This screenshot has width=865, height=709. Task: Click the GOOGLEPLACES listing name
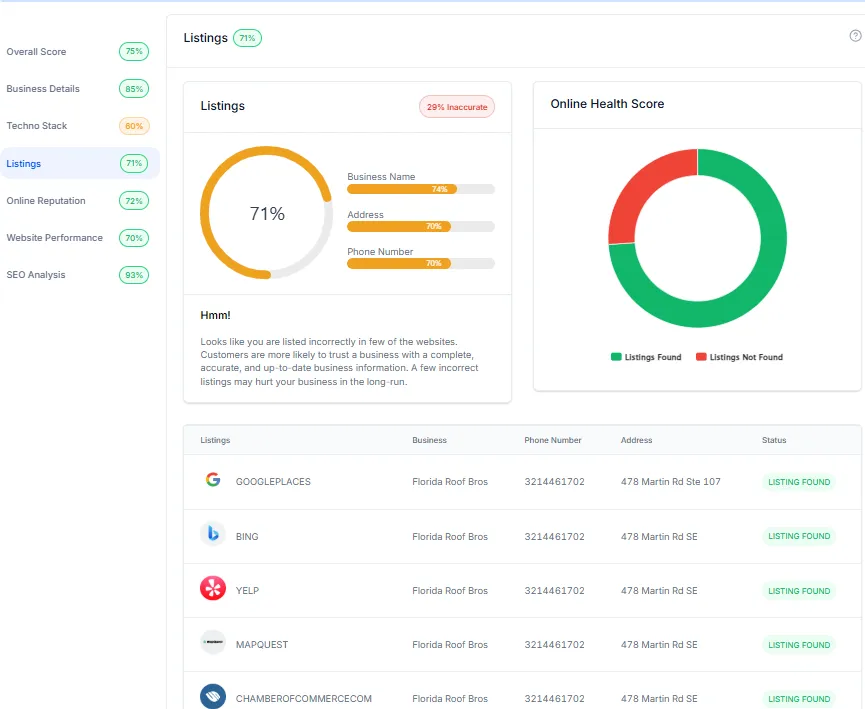(273, 482)
